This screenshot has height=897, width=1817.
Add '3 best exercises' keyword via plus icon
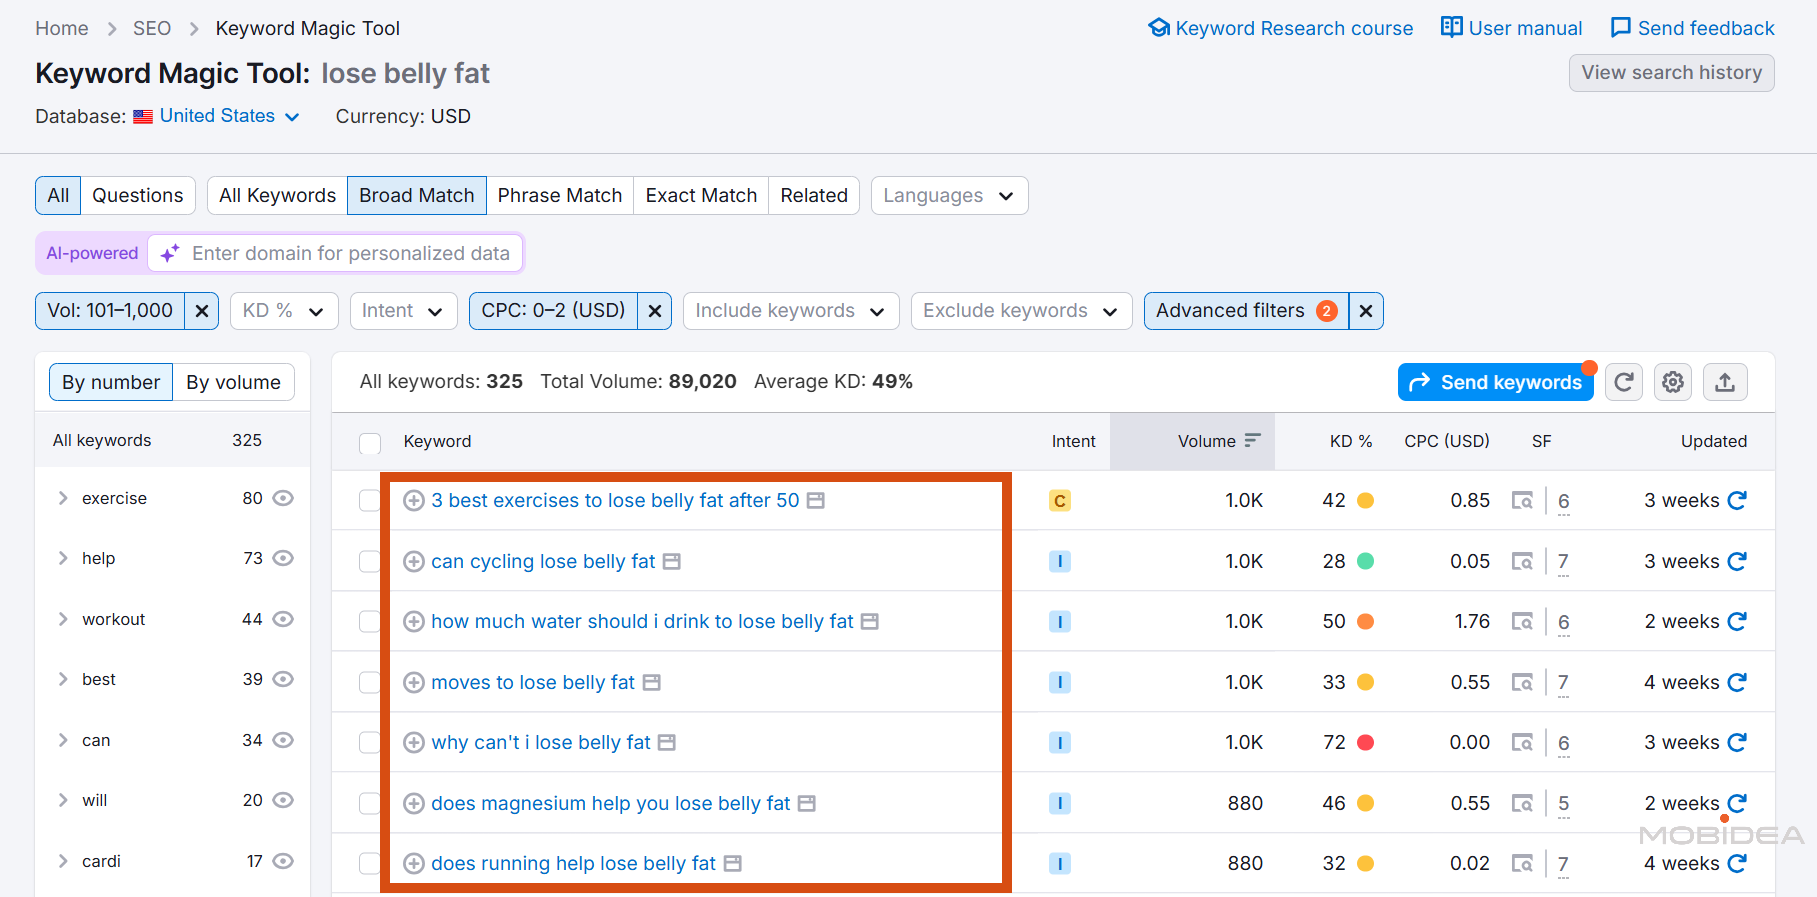coord(414,500)
